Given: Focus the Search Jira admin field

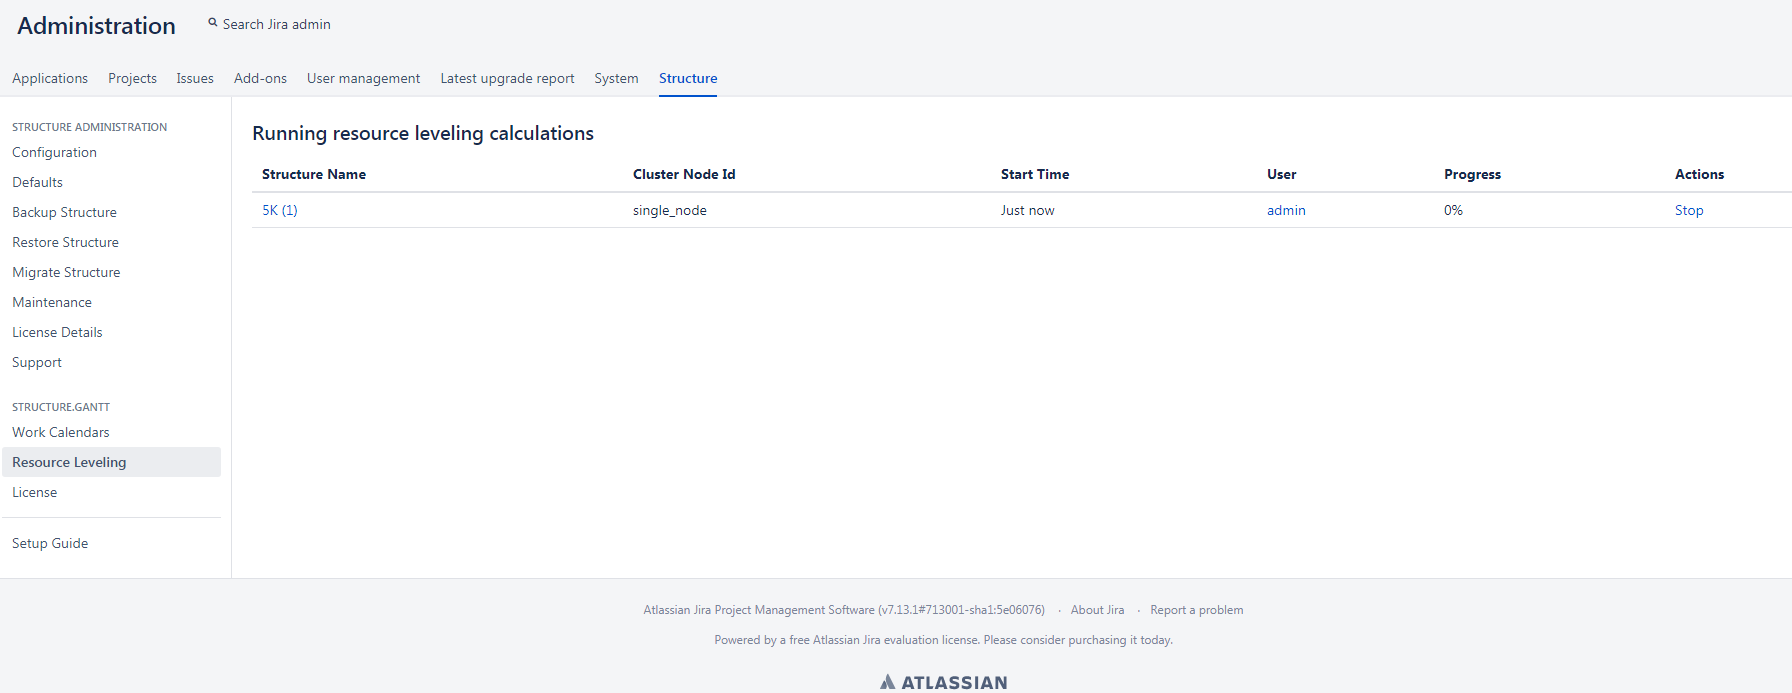Looking at the screenshot, I should 276,24.
